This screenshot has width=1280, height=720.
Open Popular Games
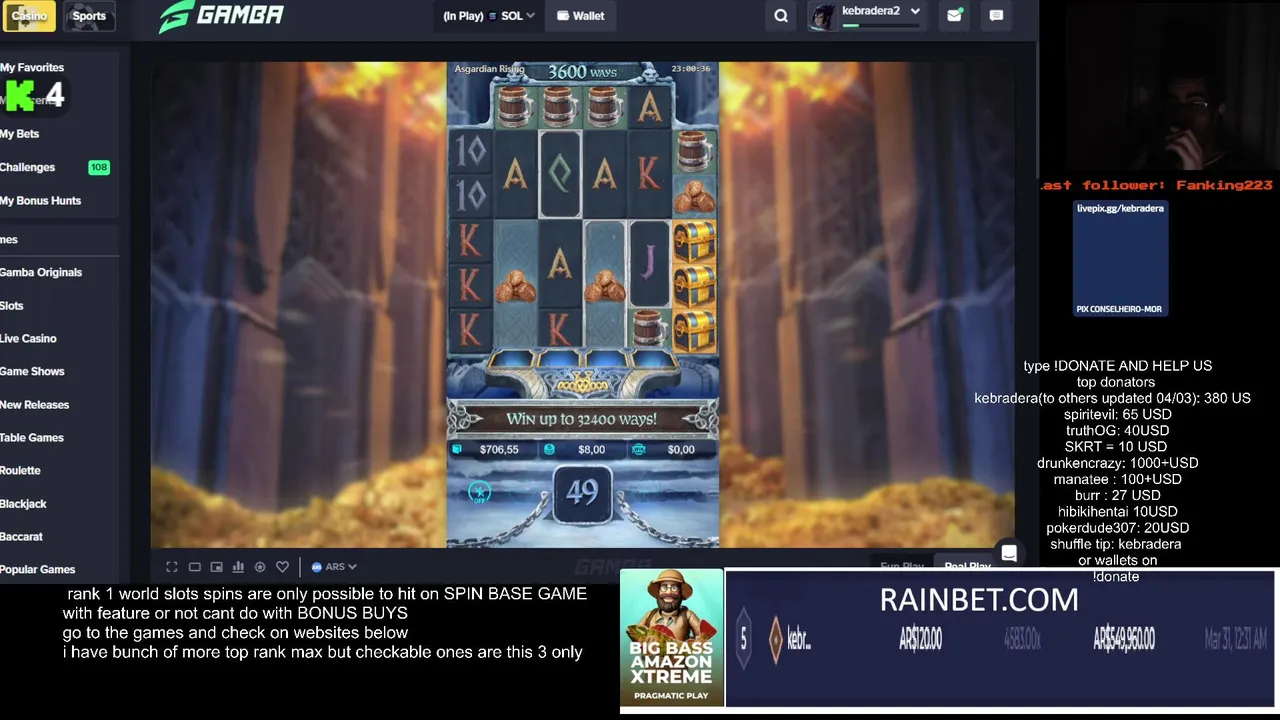(x=38, y=570)
